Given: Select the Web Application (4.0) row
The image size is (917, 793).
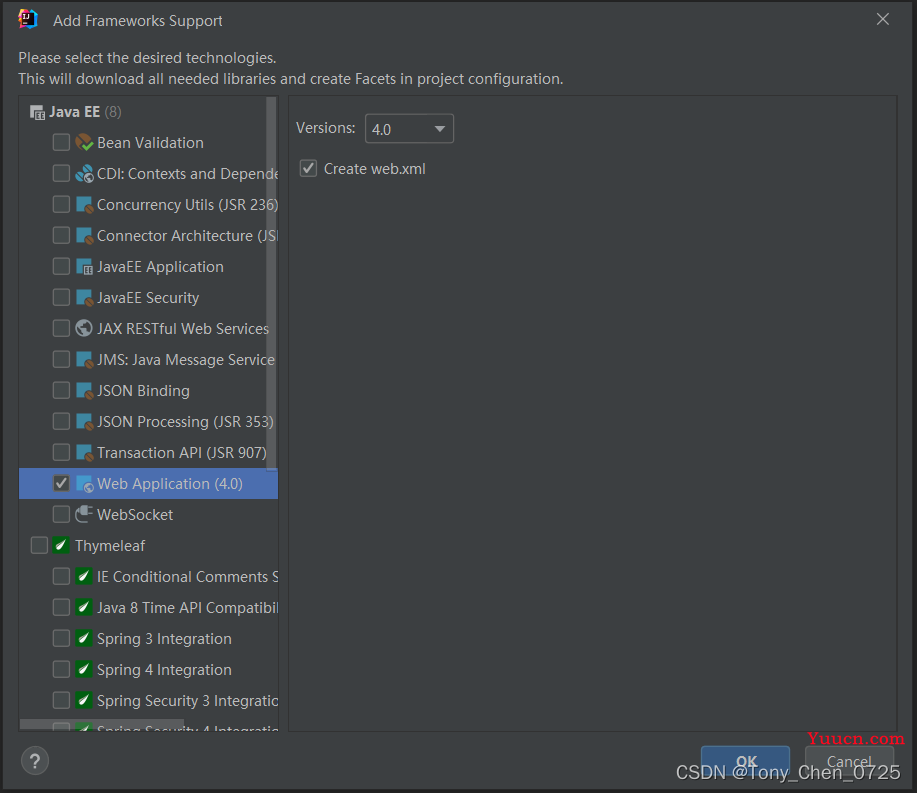Looking at the screenshot, I should pyautogui.click(x=149, y=483).
